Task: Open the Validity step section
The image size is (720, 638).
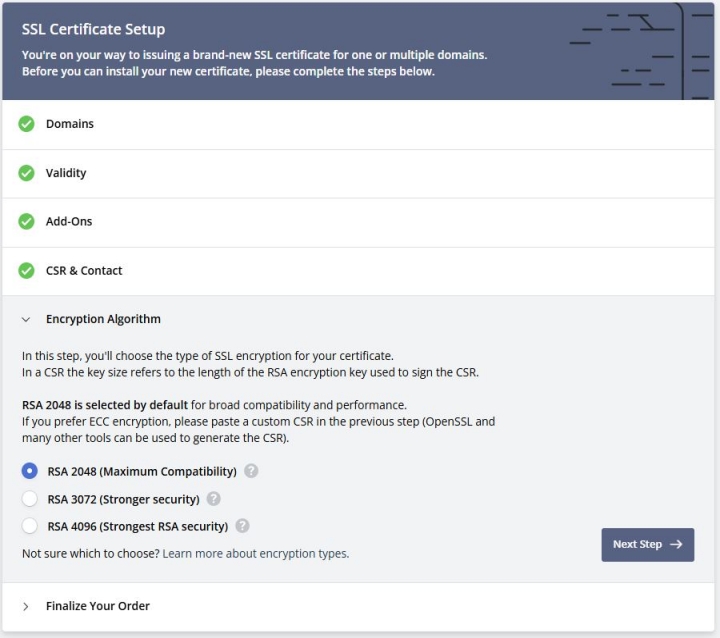Action: click(x=358, y=174)
